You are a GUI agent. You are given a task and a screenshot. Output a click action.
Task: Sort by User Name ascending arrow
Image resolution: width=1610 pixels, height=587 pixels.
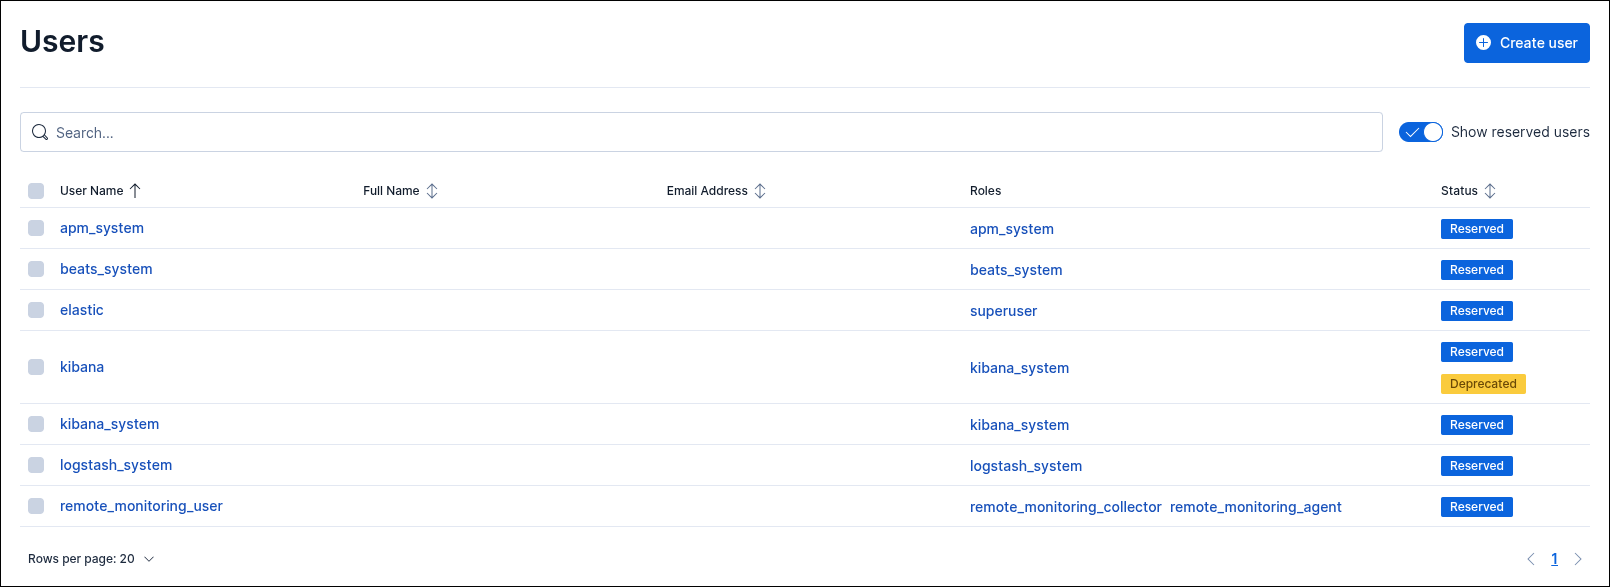[135, 190]
